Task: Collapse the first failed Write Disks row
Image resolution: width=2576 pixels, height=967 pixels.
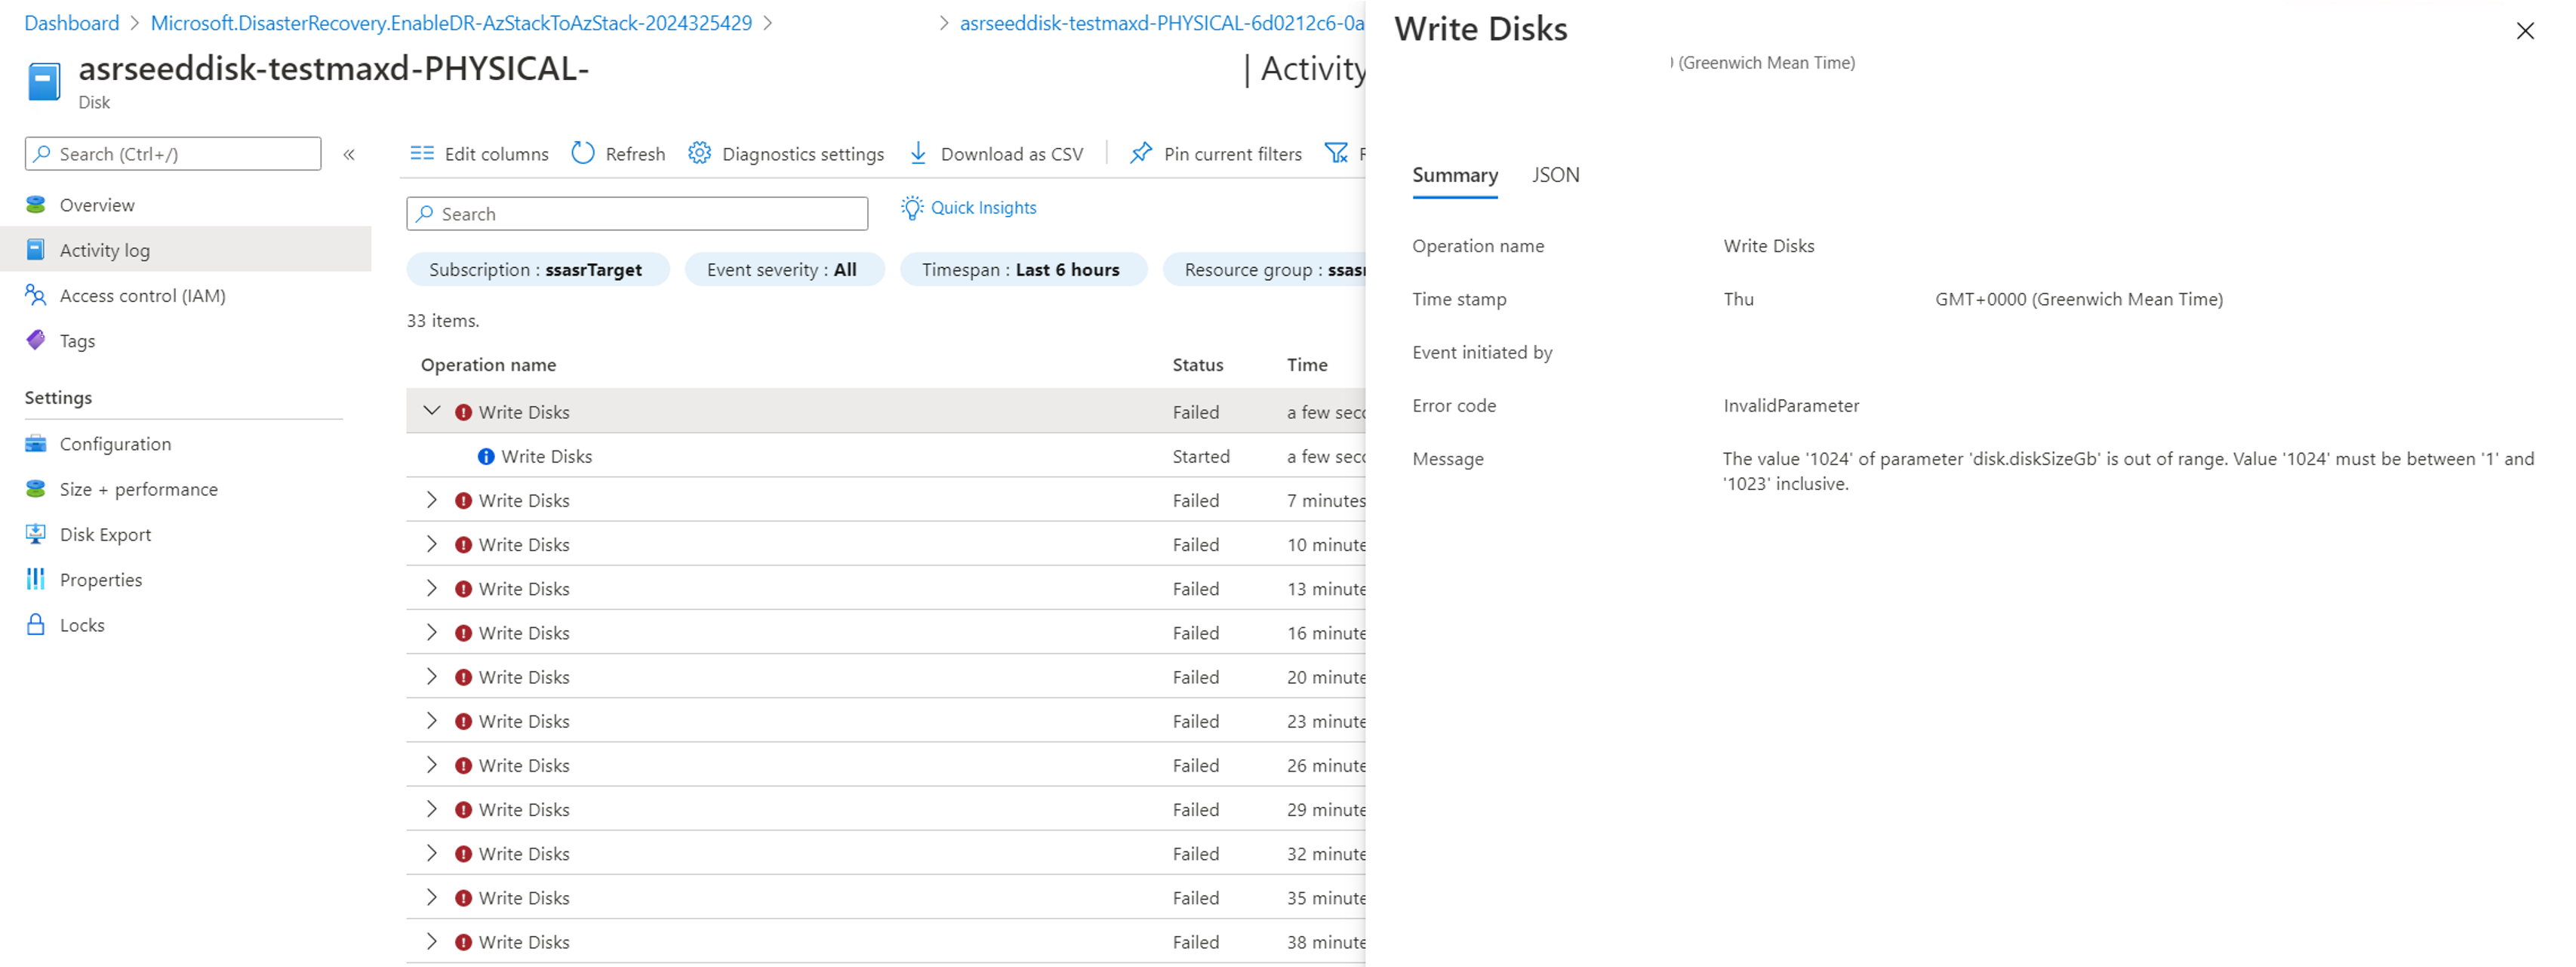Action: coord(432,411)
